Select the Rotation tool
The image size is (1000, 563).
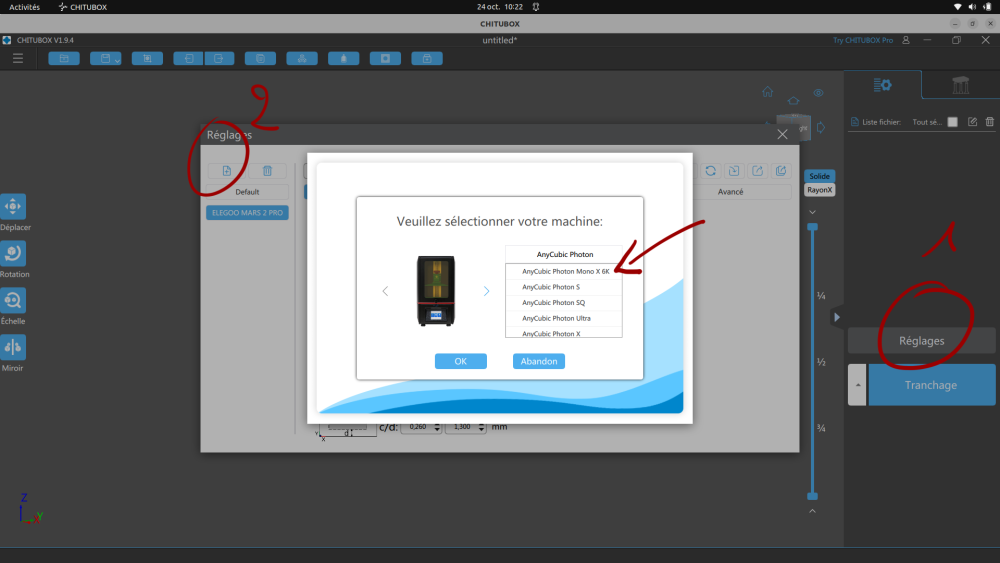pos(13,253)
